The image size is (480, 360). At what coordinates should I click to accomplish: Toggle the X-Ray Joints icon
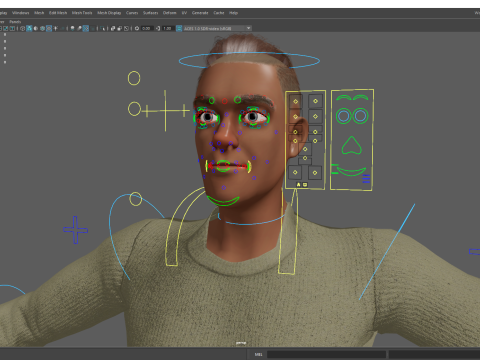126,28
